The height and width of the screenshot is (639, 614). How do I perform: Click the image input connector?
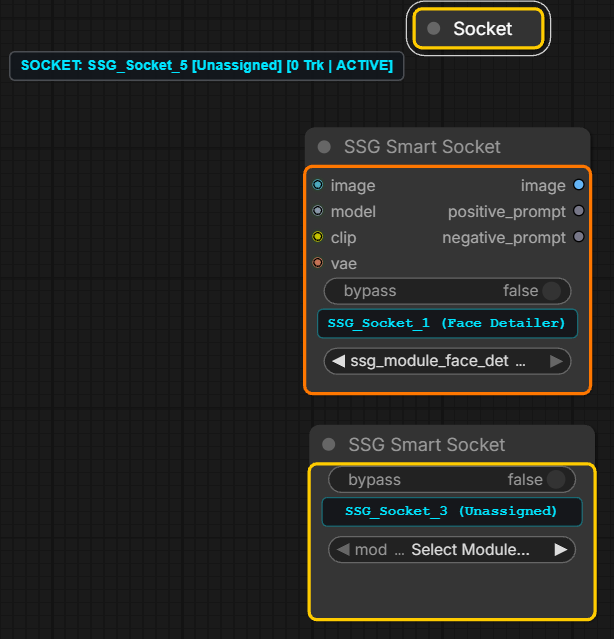tap(318, 185)
